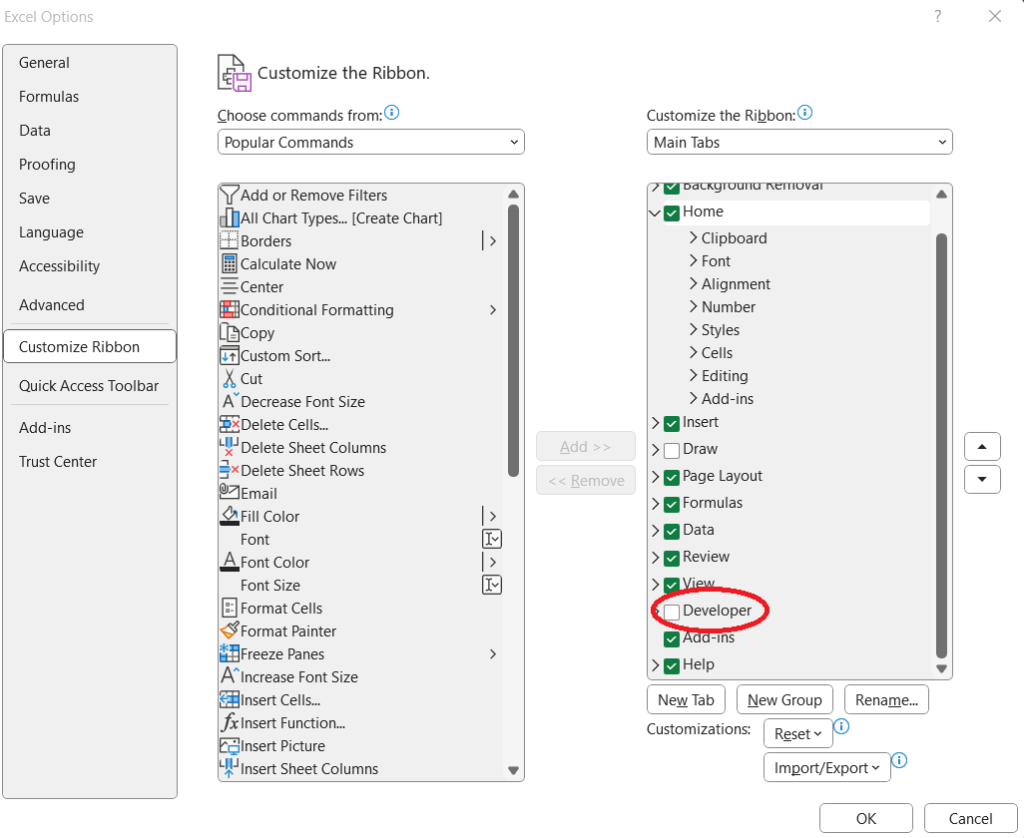Click the New Tab button
Screen dimensions: 1024x838
686,700
